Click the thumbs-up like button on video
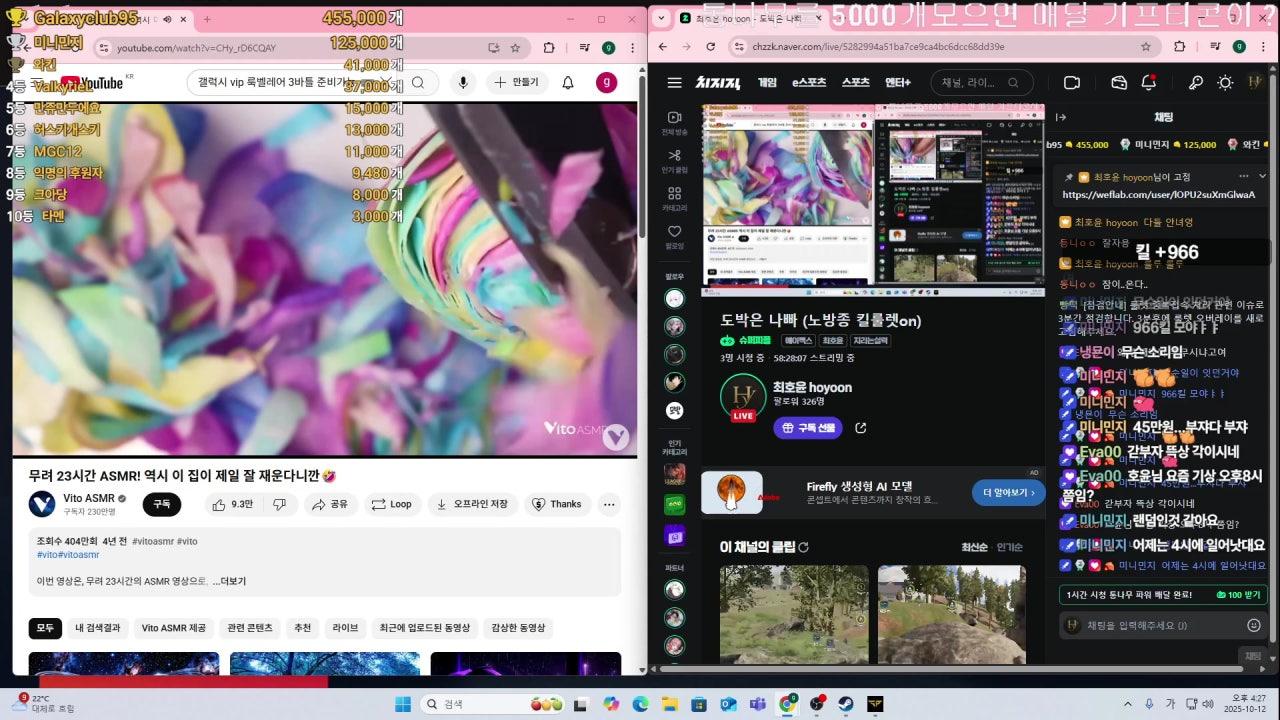This screenshot has width=1280, height=720. click(232, 504)
